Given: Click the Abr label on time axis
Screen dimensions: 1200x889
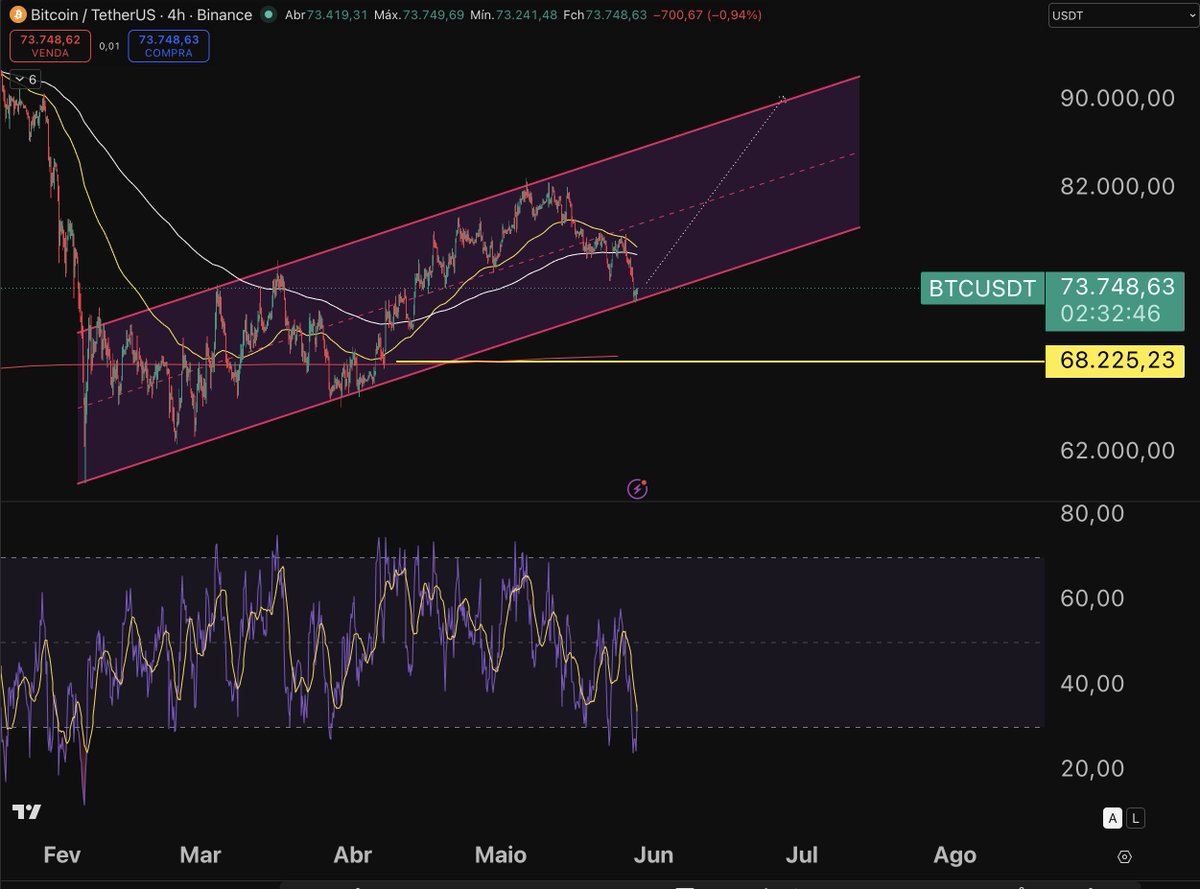Looking at the screenshot, I should (352, 855).
